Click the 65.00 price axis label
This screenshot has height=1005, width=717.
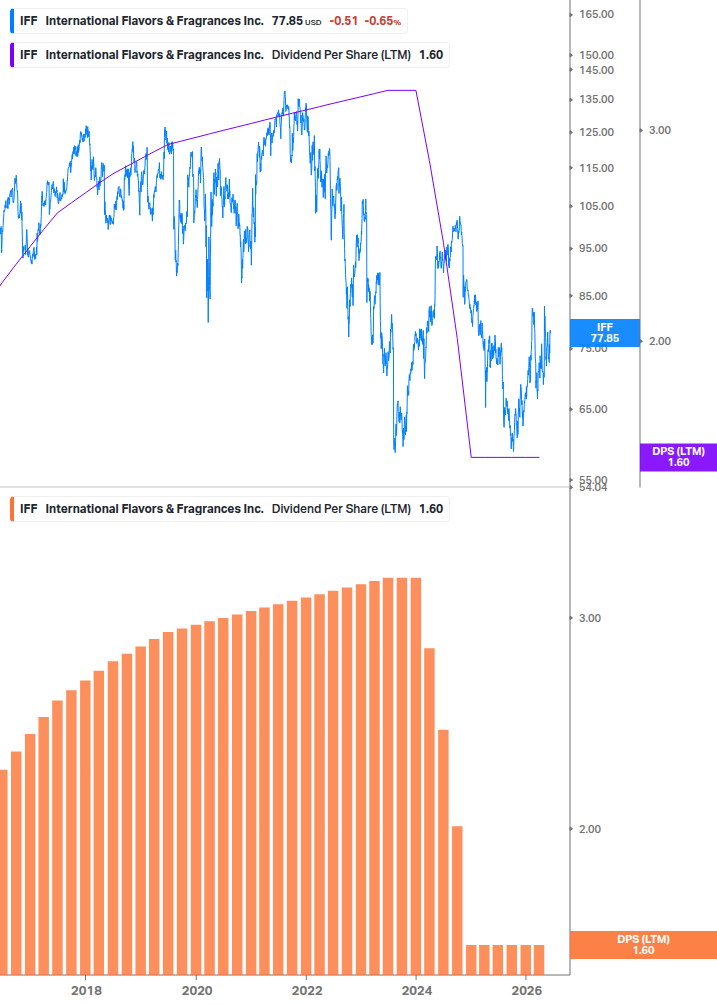(593, 409)
